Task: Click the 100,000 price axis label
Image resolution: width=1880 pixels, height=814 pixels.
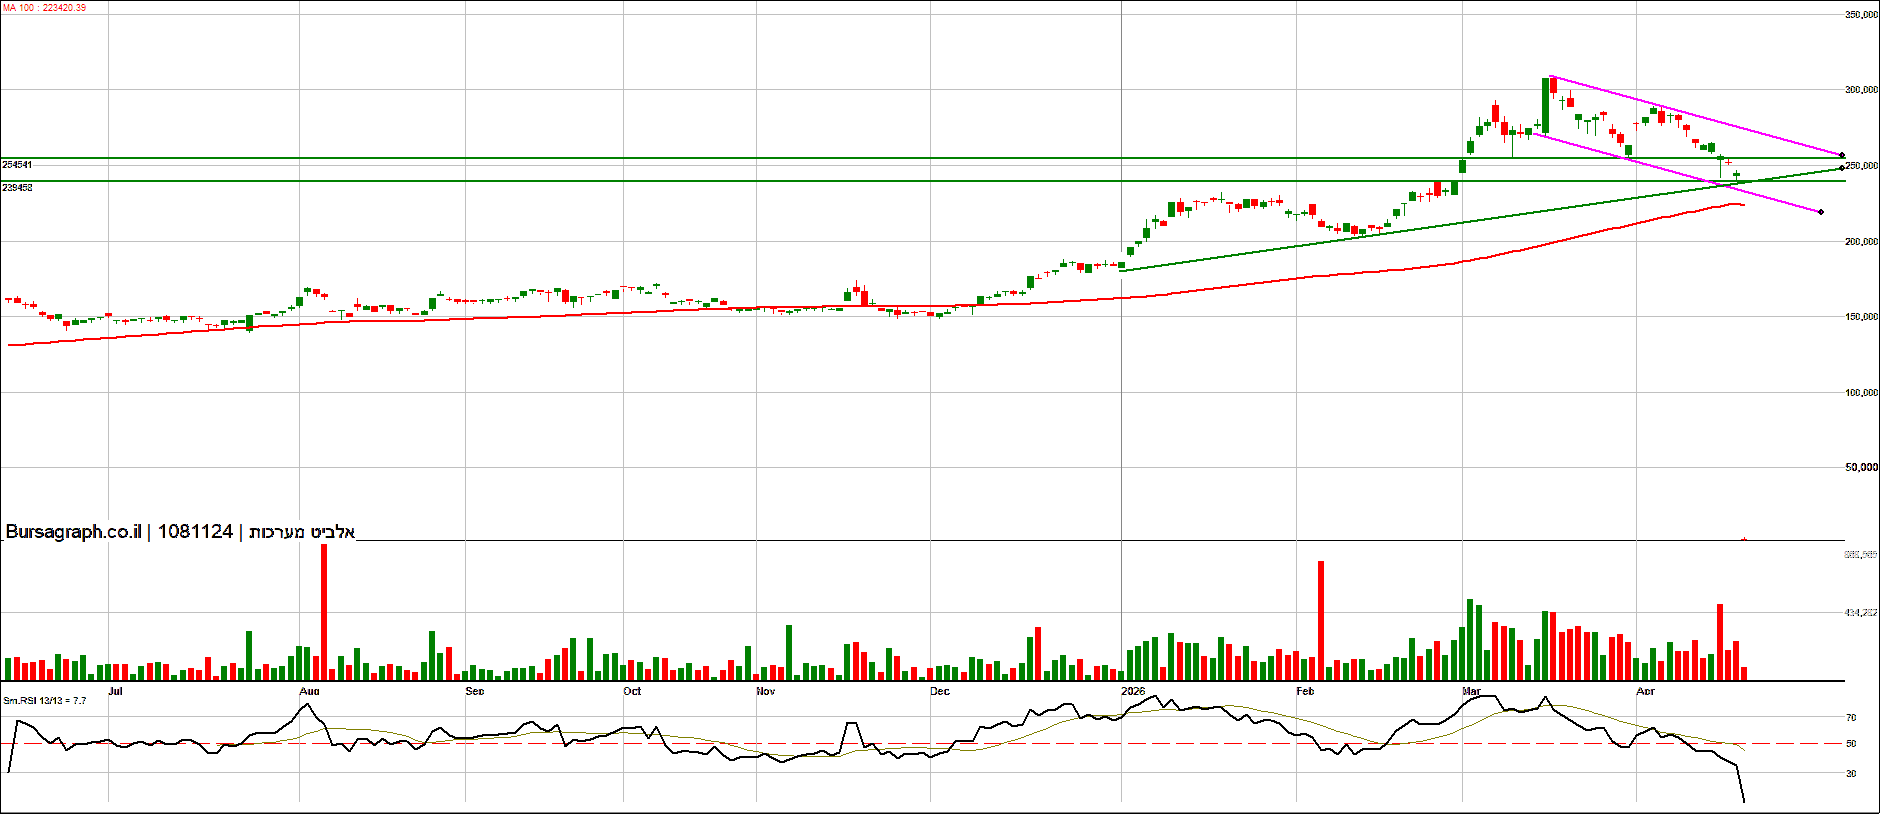Action: pyautogui.click(x=1860, y=393)
